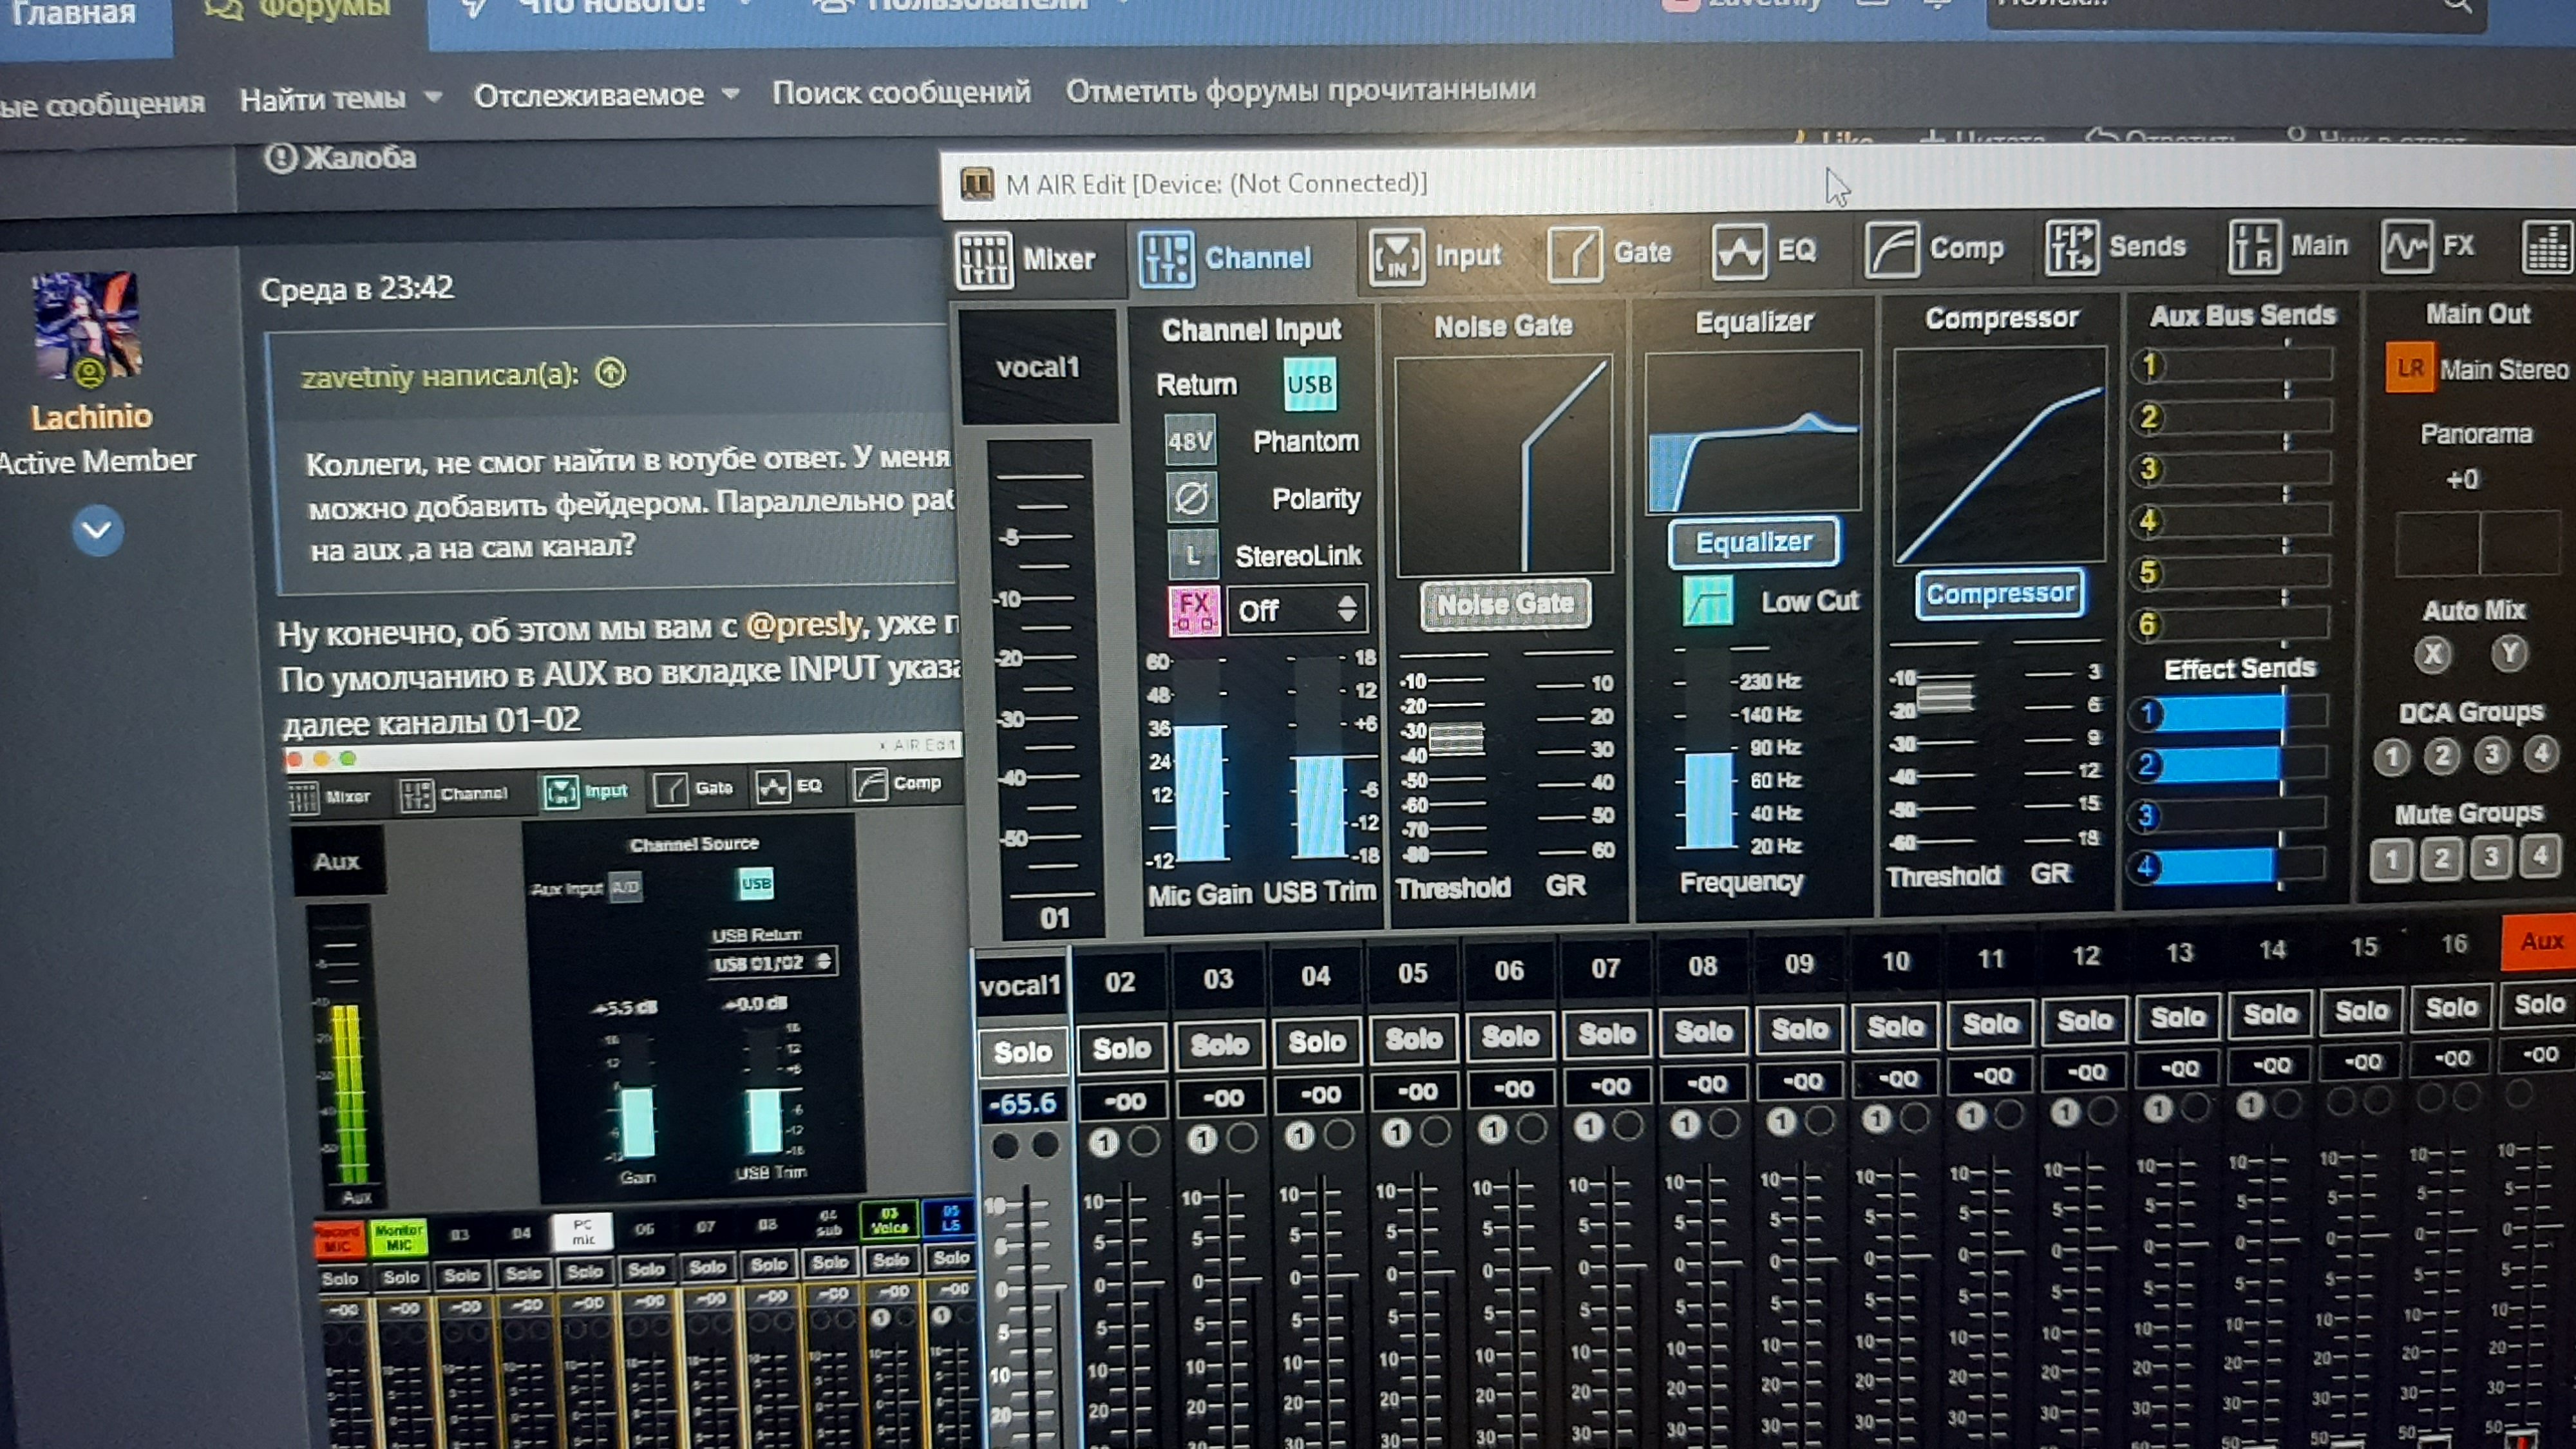Open the Mixer view icon

tap(985, 260)
